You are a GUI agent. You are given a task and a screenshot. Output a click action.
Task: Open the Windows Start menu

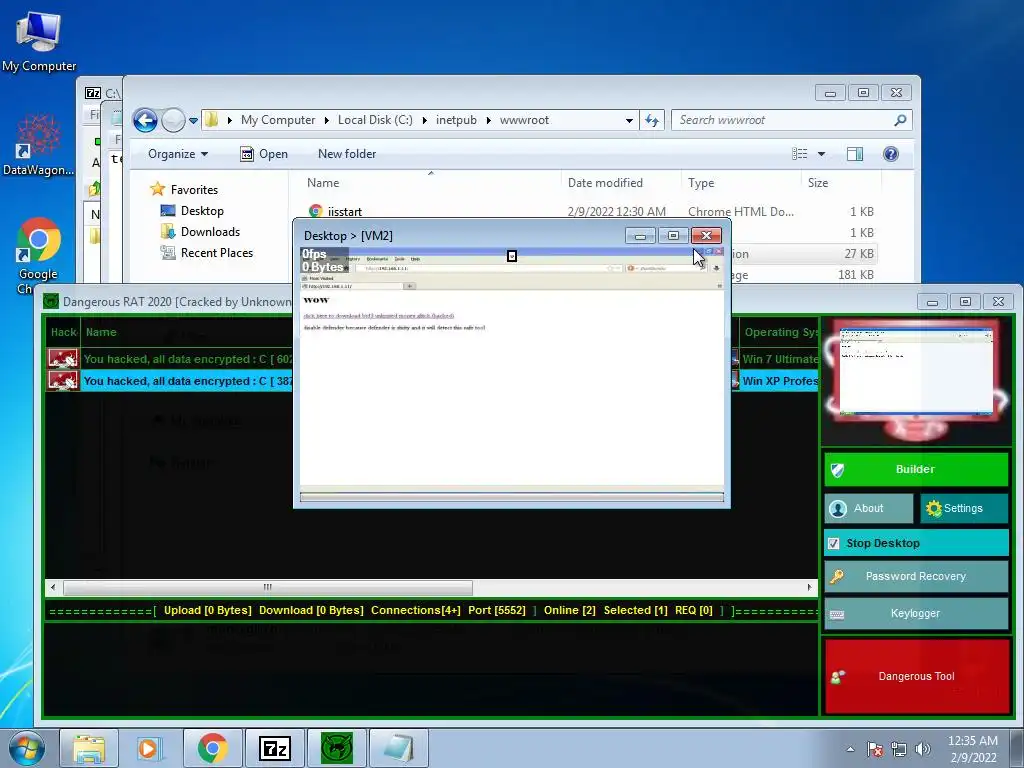(x=27, y=748)
